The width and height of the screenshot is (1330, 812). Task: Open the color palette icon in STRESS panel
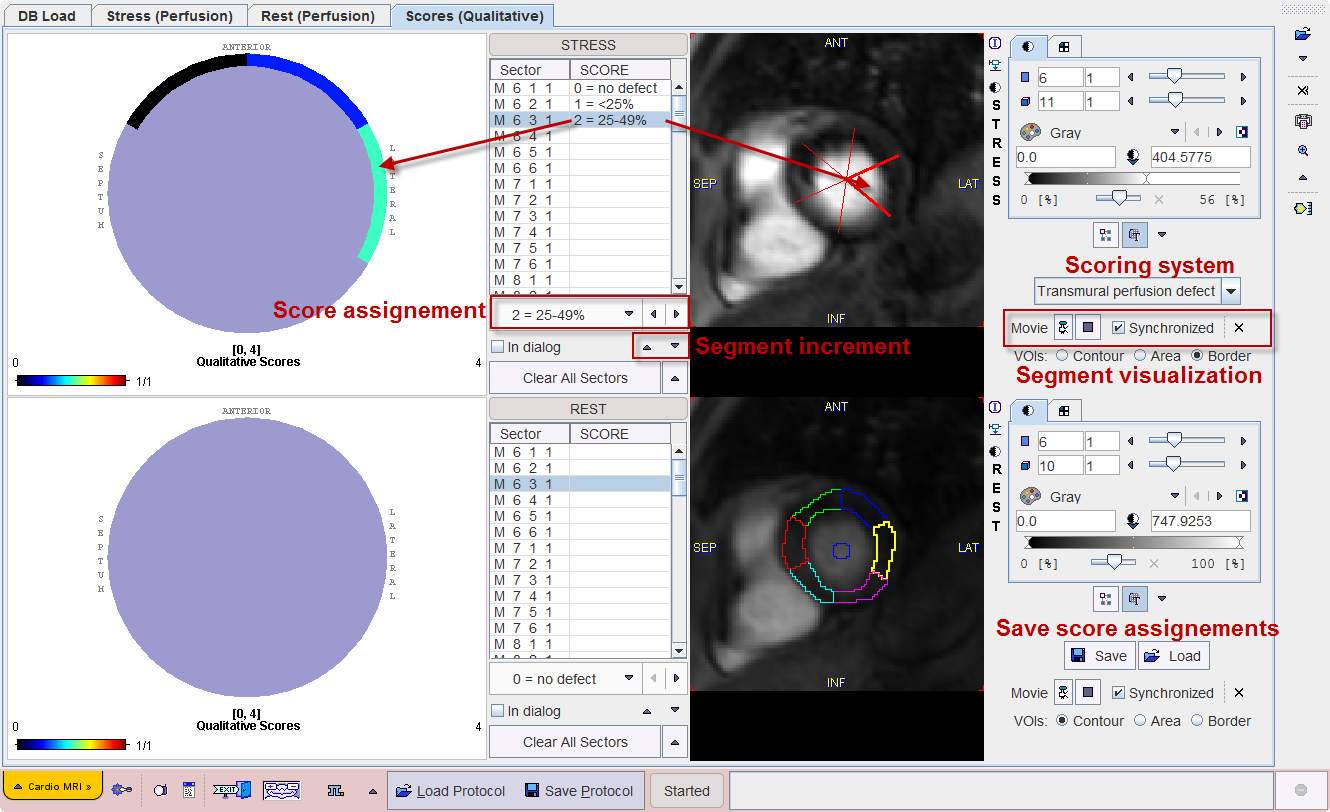(x=1029, y=132)
